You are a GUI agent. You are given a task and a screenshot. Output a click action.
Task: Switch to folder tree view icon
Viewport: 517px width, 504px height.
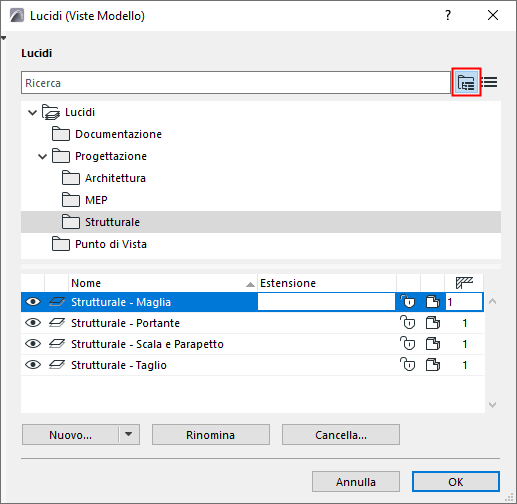(x=466, y=82)
